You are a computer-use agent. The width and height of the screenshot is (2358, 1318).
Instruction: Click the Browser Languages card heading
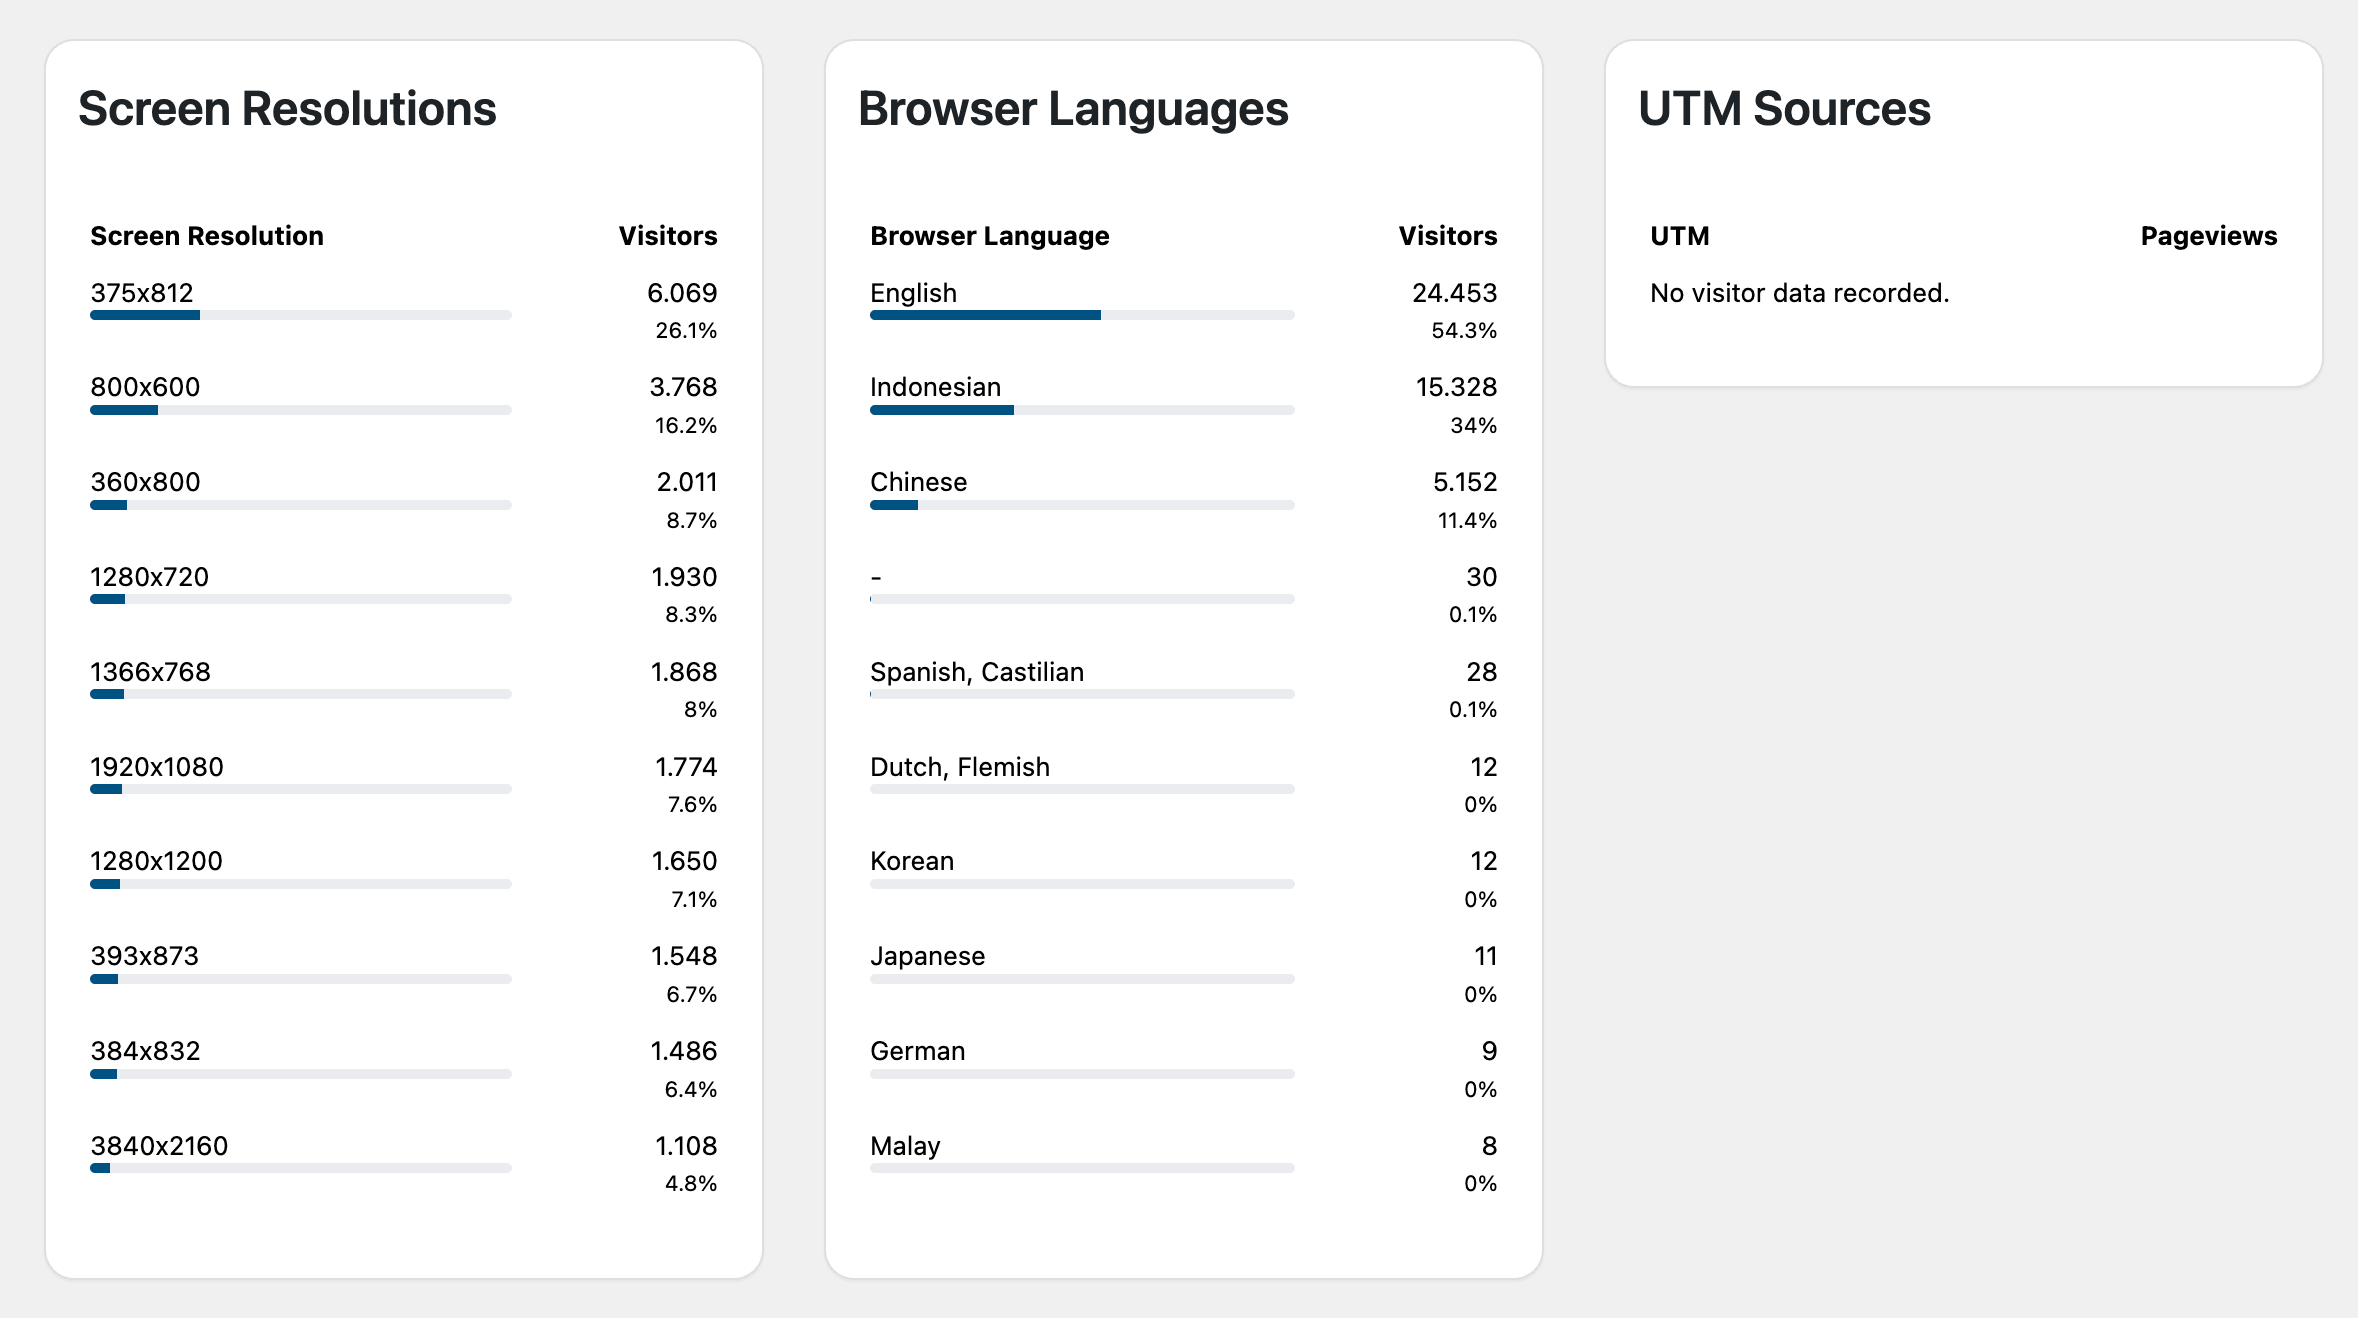coord(1073,109)
